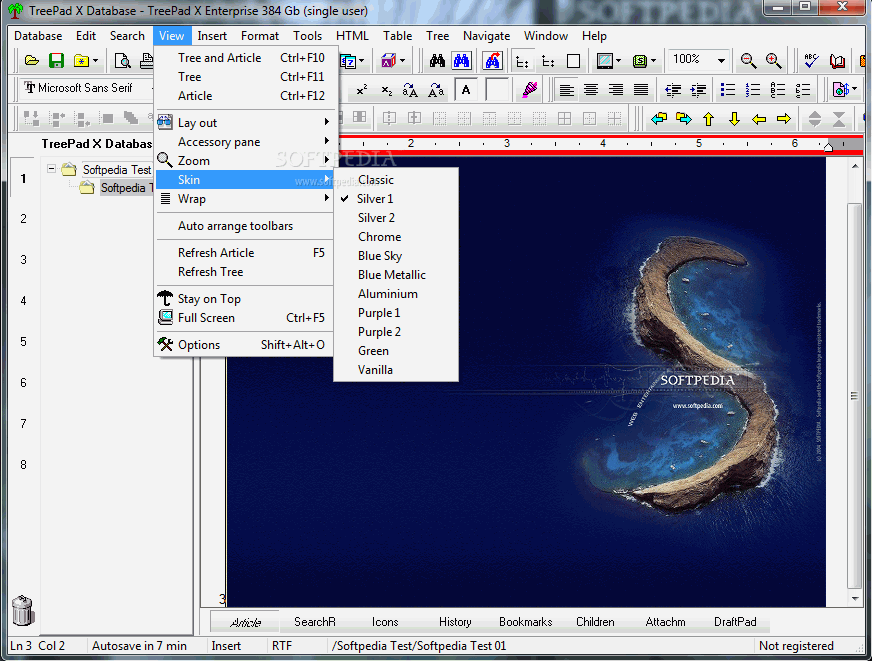Go to the previous node with the yellow left arrow
The width and height of the screenshot is (872, 661).
[x=759, y=118]
